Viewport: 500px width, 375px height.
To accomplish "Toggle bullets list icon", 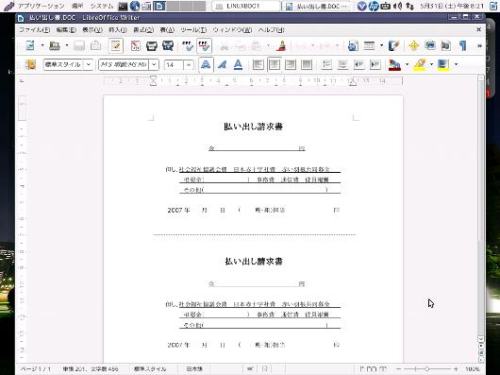I will pyautogui.click(x=342, y=64).
